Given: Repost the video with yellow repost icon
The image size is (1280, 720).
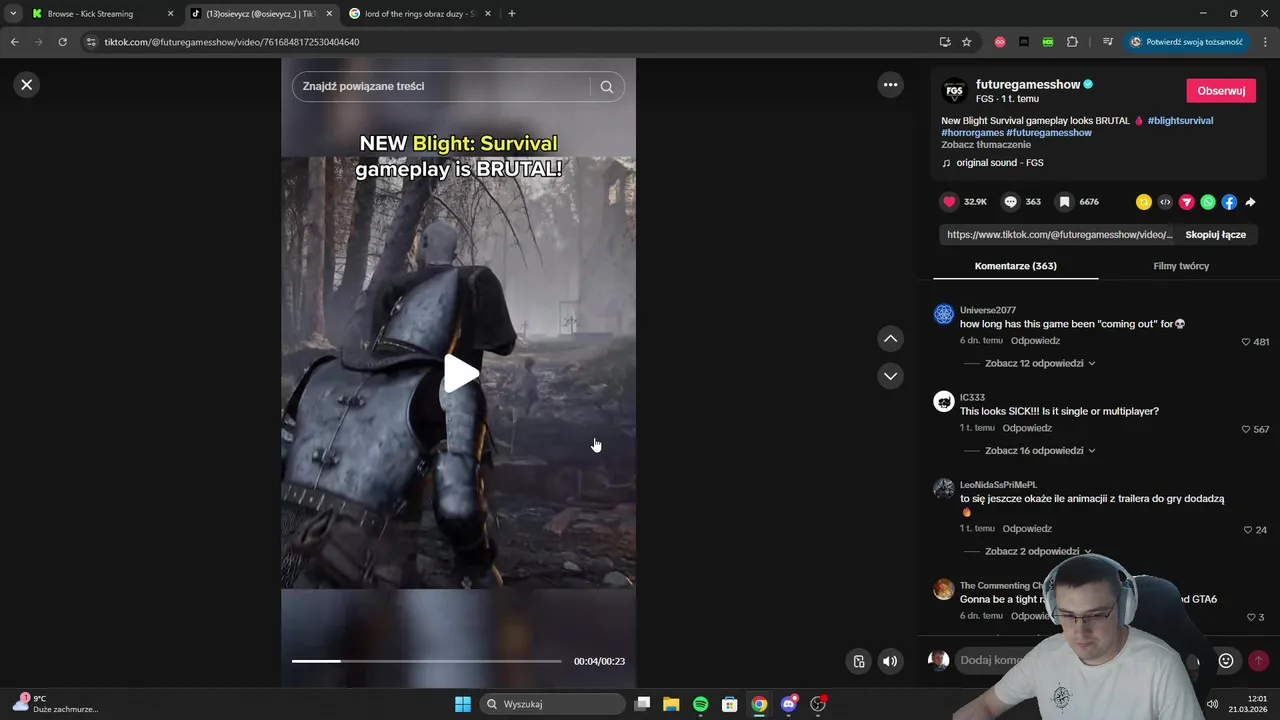Looking at the screenshot, I should [1143, 202].
